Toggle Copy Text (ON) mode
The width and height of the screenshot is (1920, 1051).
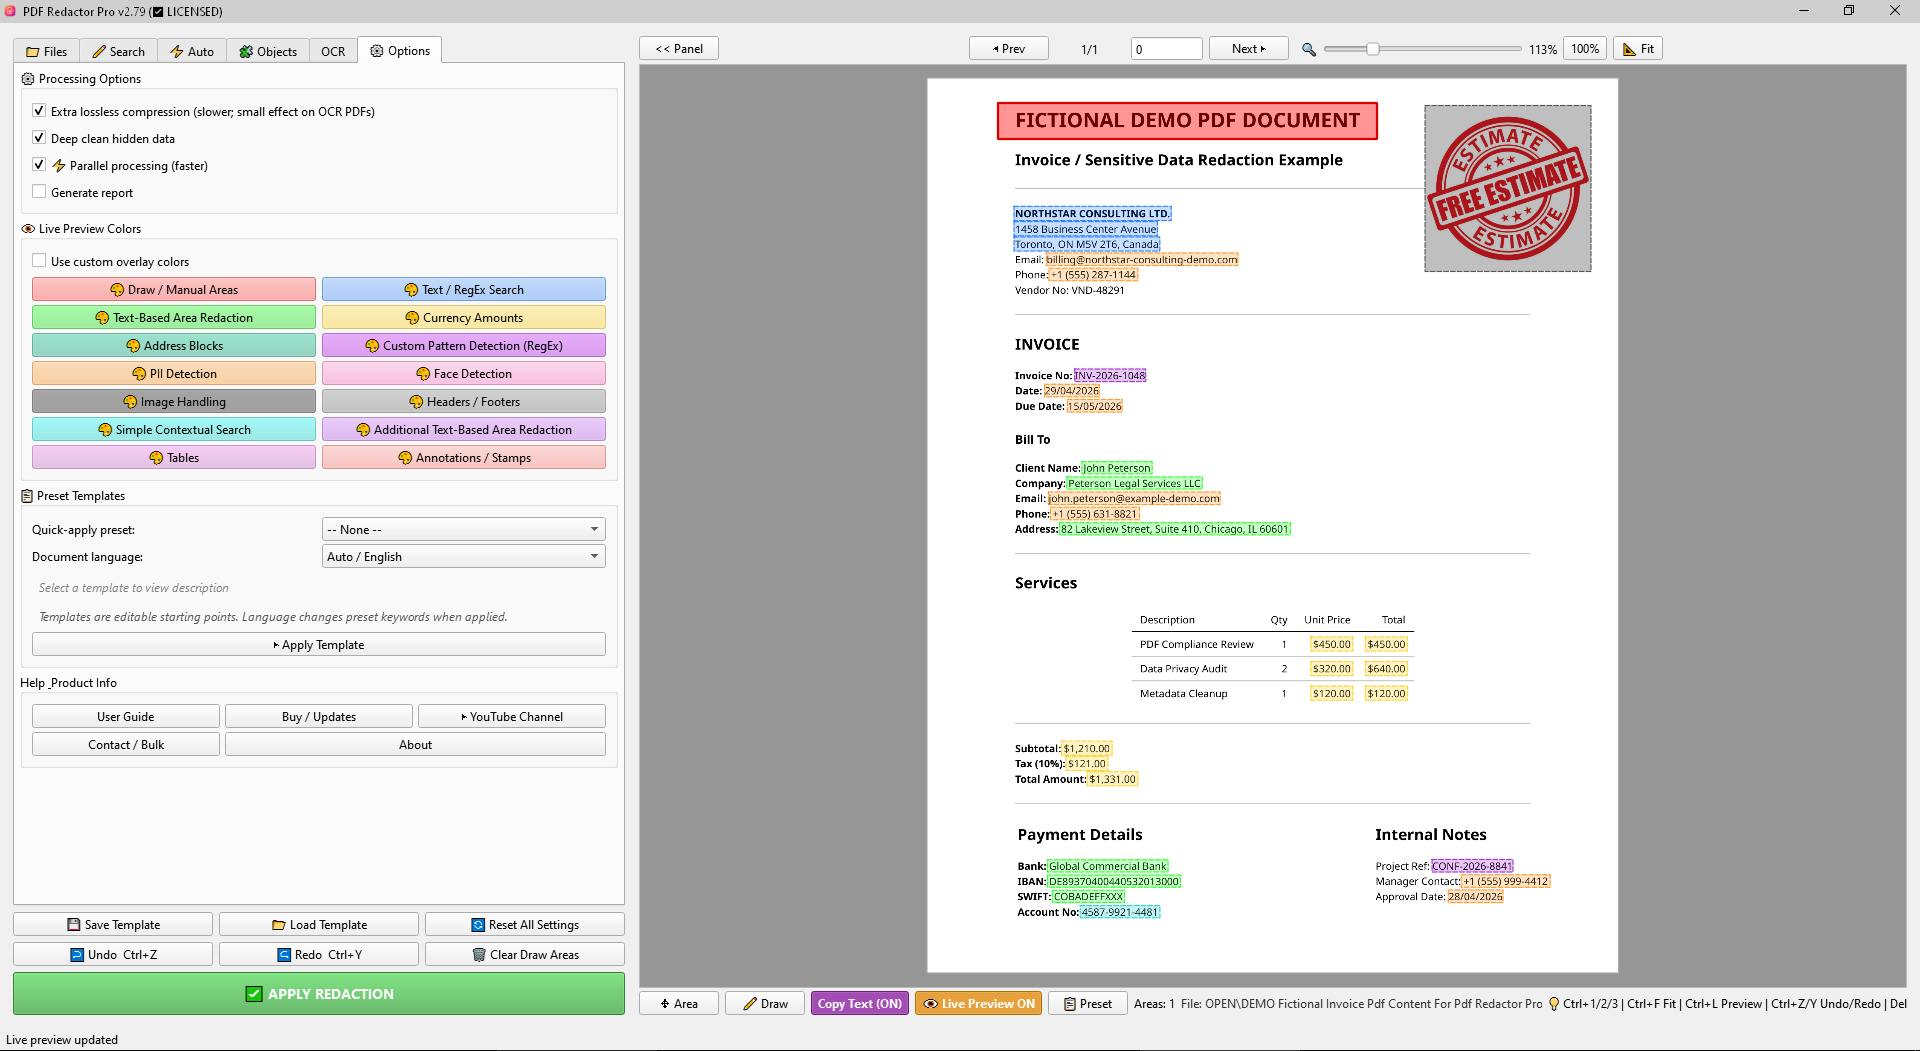click(860, 1004)
